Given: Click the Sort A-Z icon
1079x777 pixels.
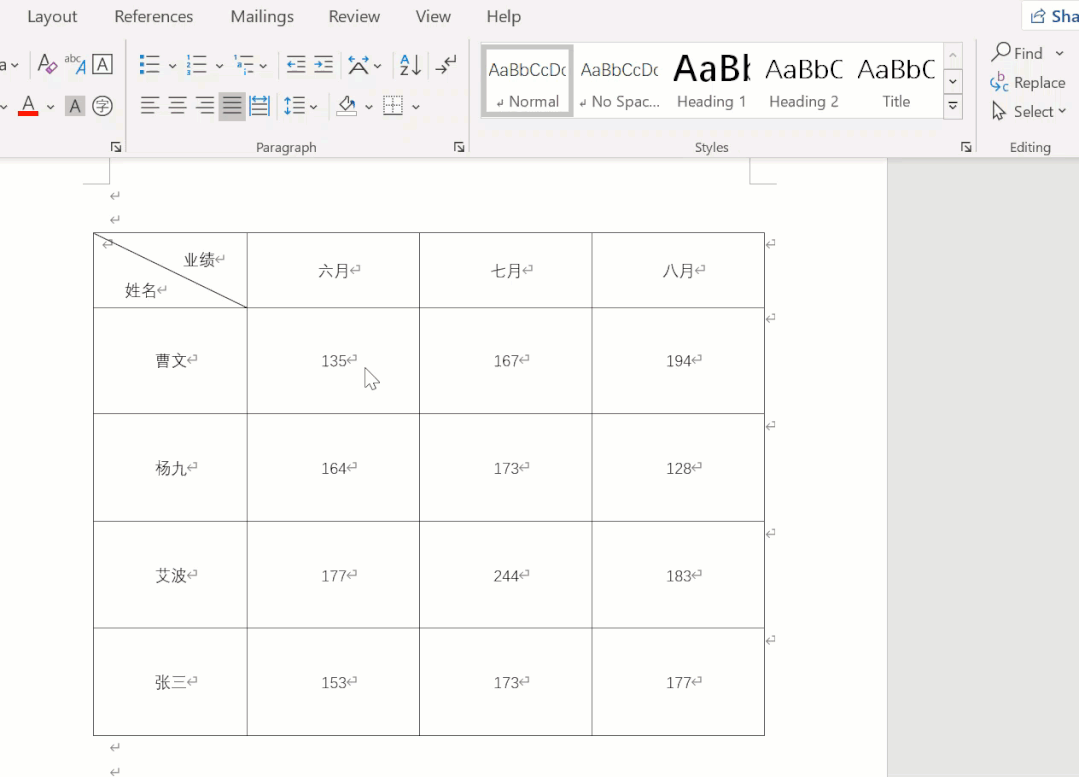Looking at the screenshot, I should [x=410, y=65].
